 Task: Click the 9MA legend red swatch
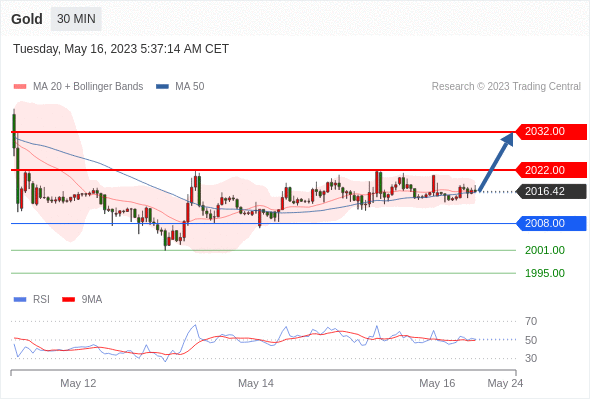[68, 300]
